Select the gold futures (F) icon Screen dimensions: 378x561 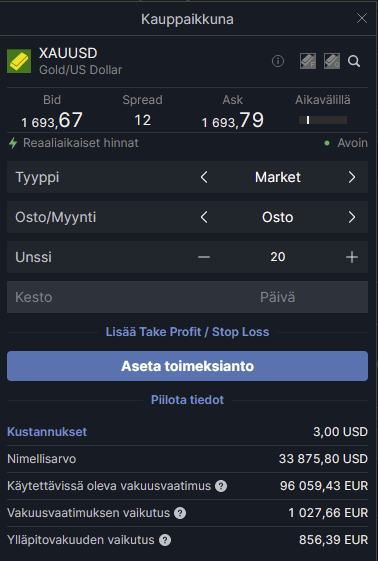coord(308,61)
